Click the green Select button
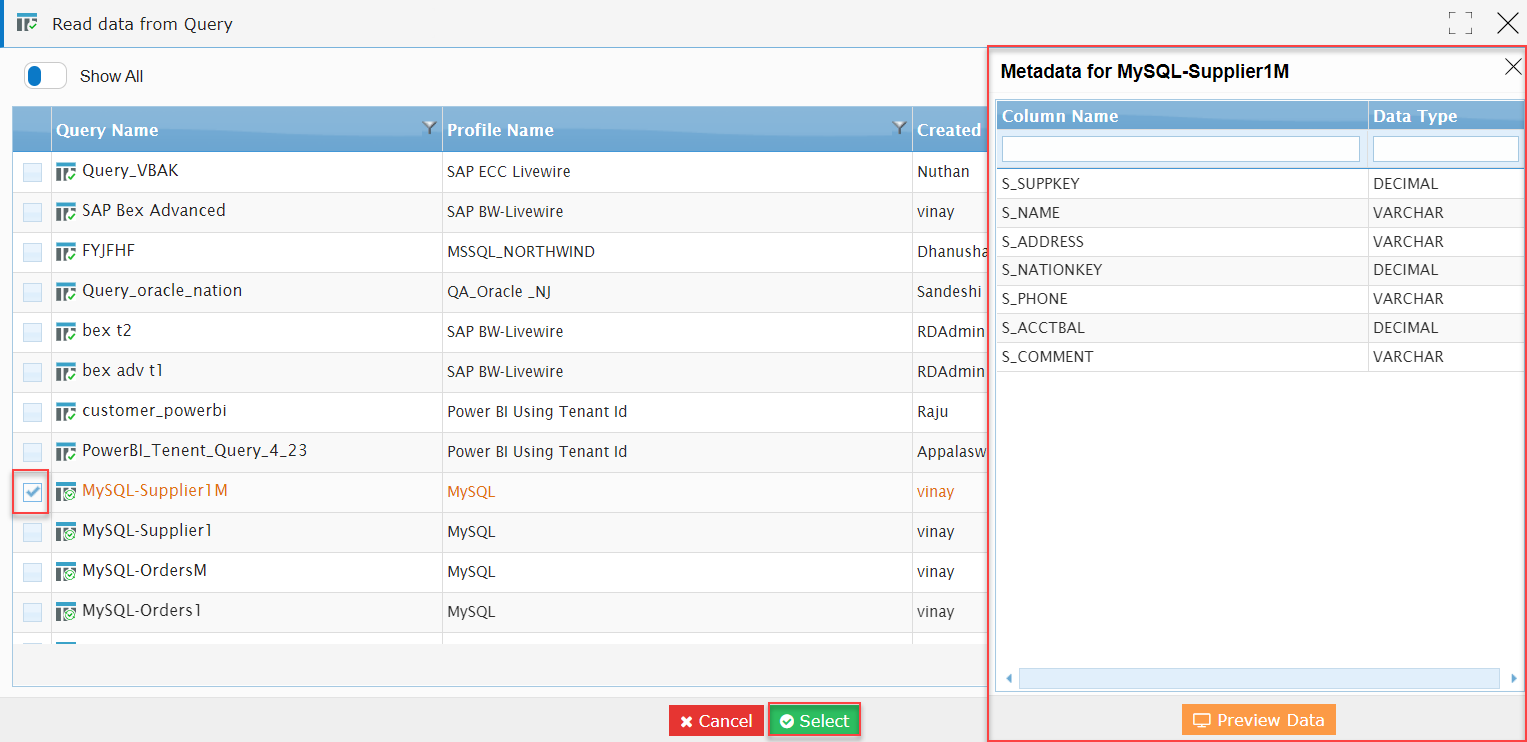The height and width of the screenshot is (742, 1527). (814, 721)
